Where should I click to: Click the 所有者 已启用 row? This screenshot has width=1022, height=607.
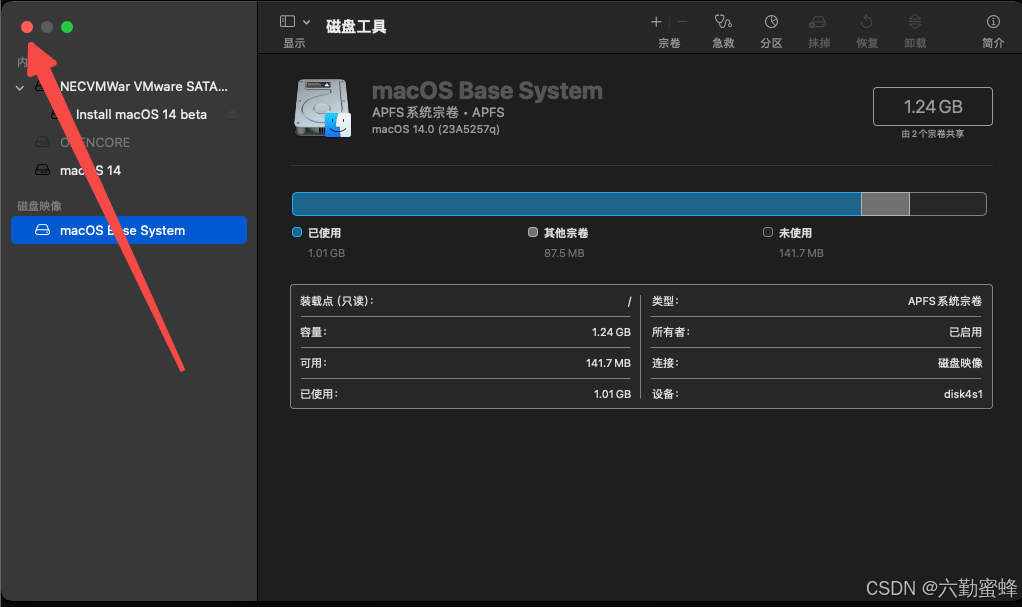(817, 332)
